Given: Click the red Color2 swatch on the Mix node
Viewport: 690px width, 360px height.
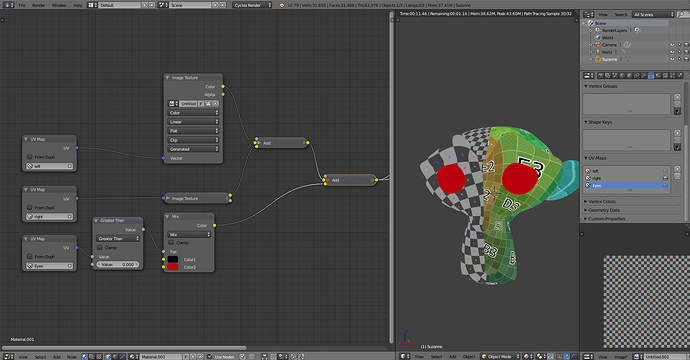Looking at the screenshot, I should tap(173, 267).
